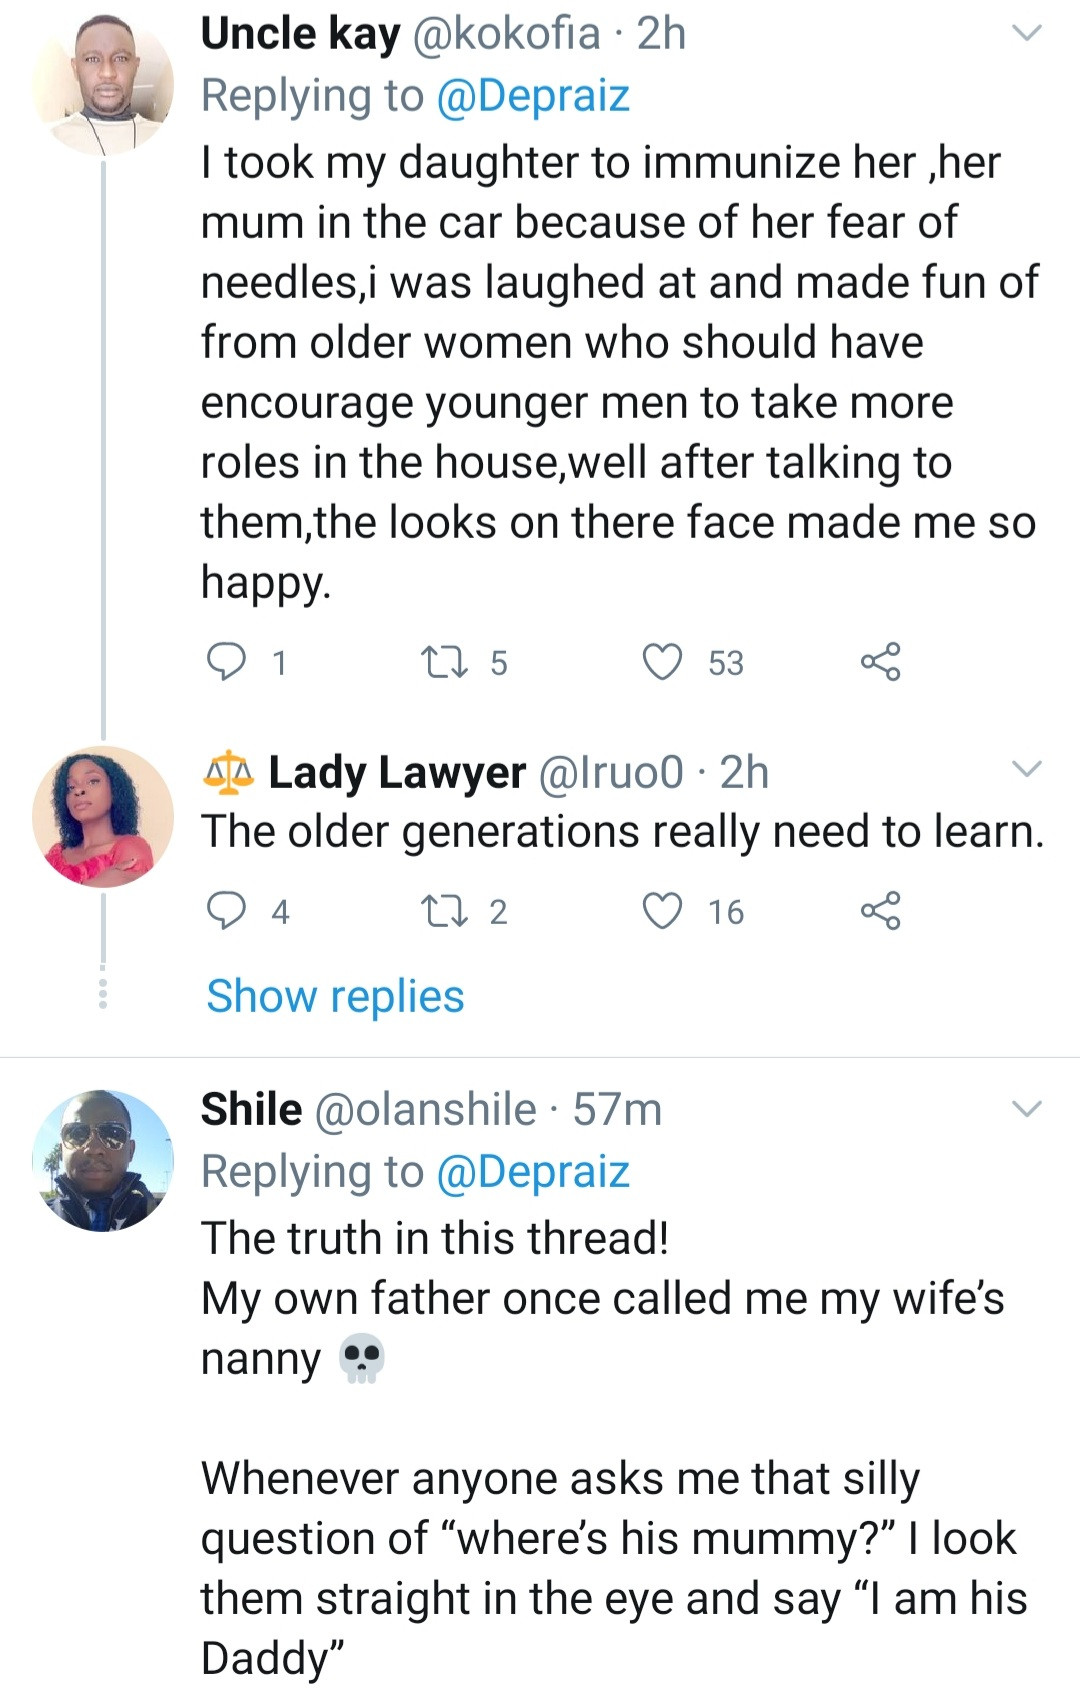Like Lady Lawyer's tweet with 16 likes
1080x1688 pixels.
tap(662, 911)
